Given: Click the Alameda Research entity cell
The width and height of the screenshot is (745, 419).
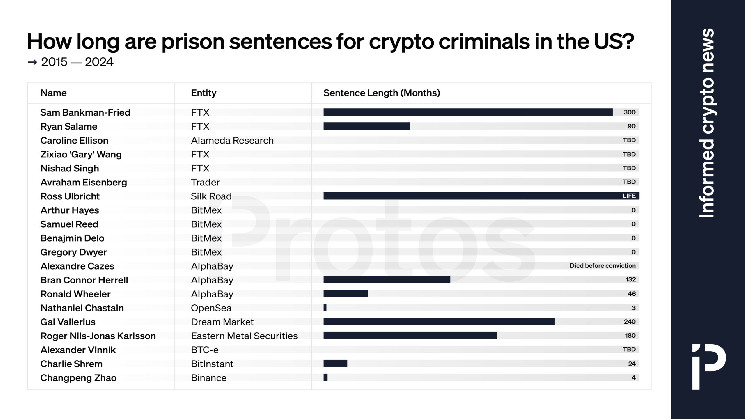Looking at the screenshot, I should coord(231,140).
